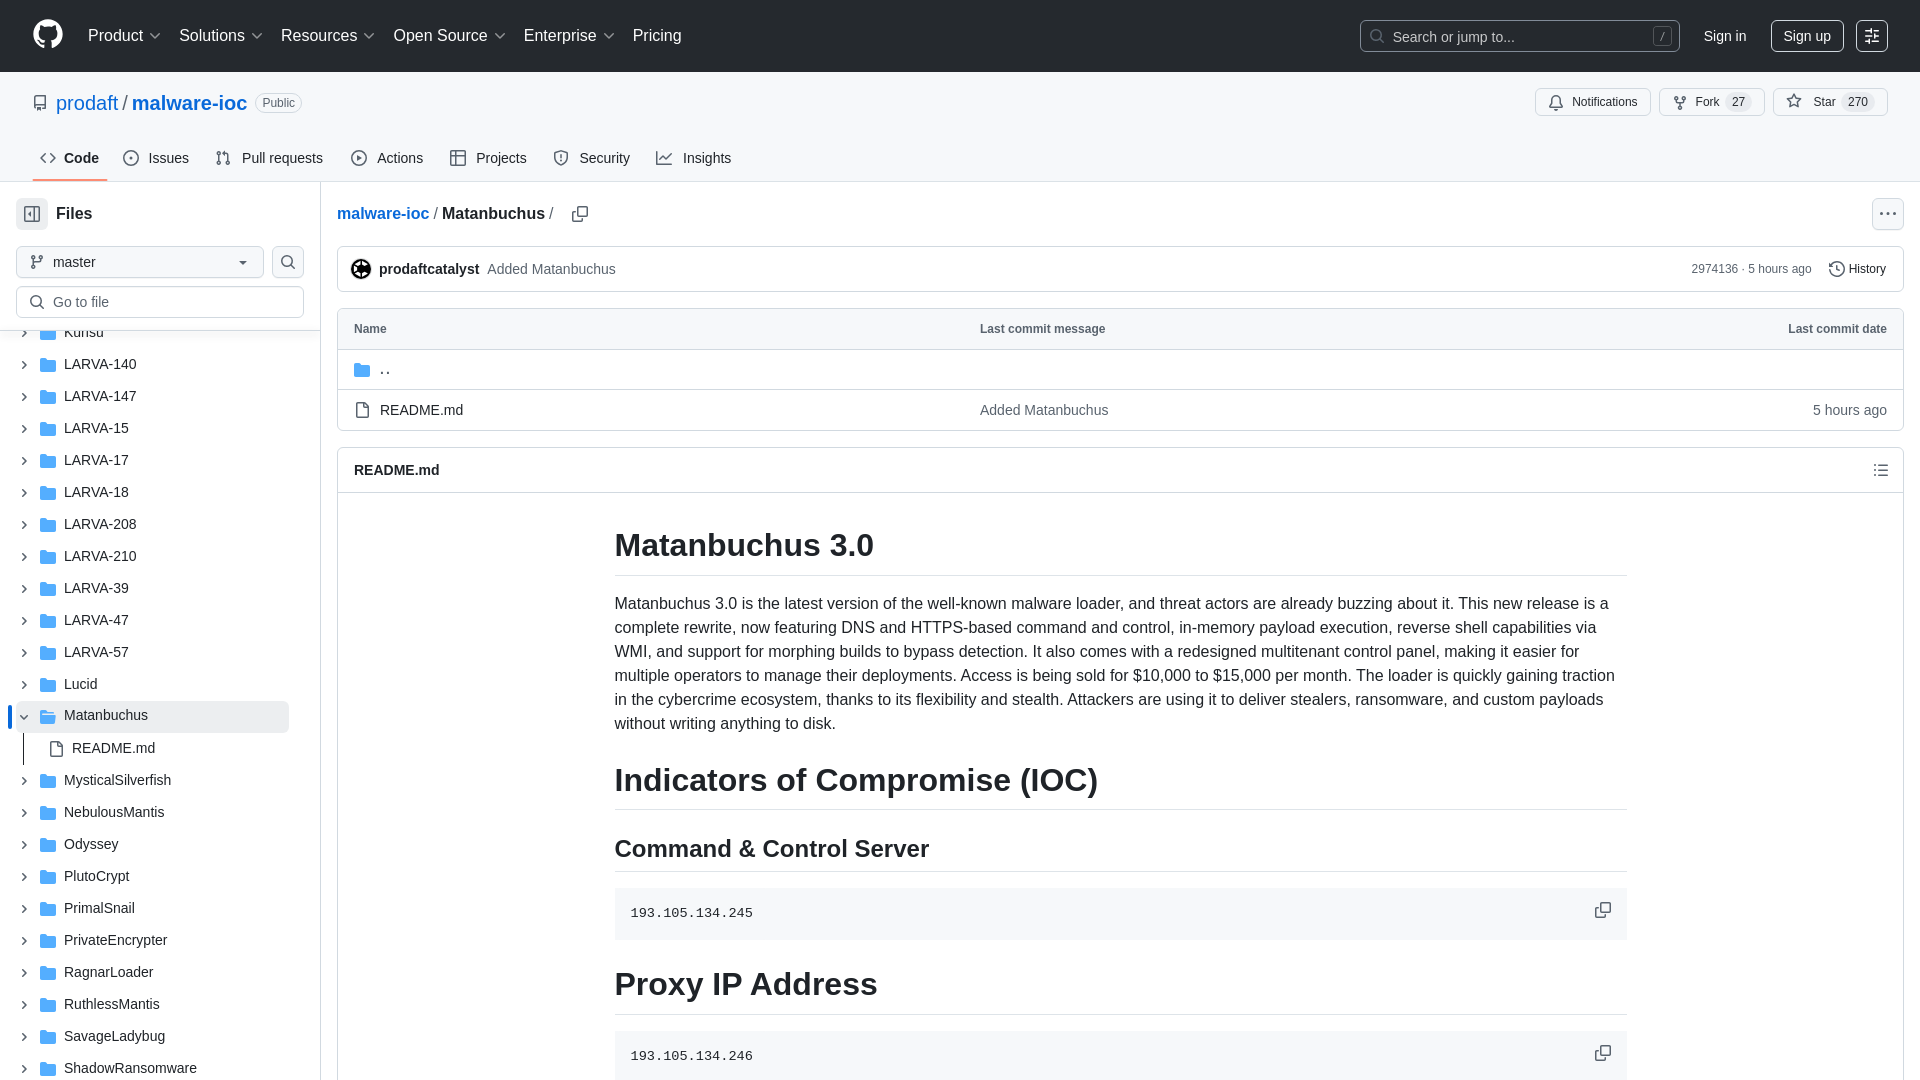1920x1080 pixels.
Task: Expand the Lucid folder chevron
Action: tap(24, 685)
